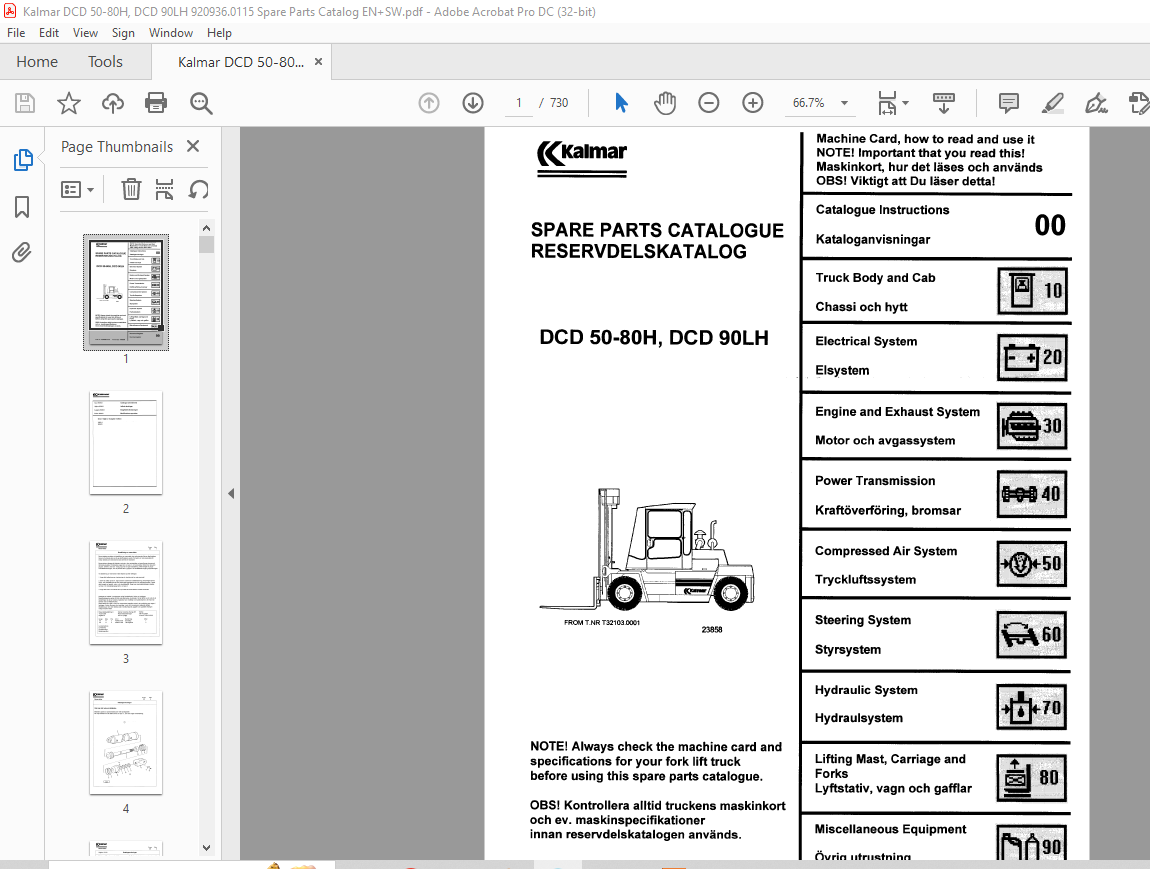
Task: Click Hydraulic System section 70
Action: (937, 705)
